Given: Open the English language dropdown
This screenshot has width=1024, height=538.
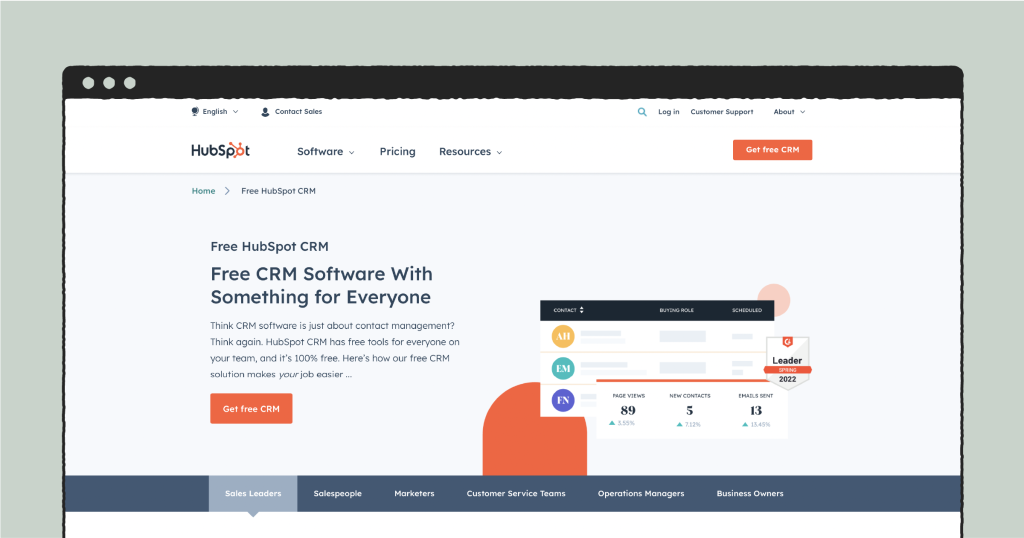Looking at the screenshot, I should click(x=216, y=112).
